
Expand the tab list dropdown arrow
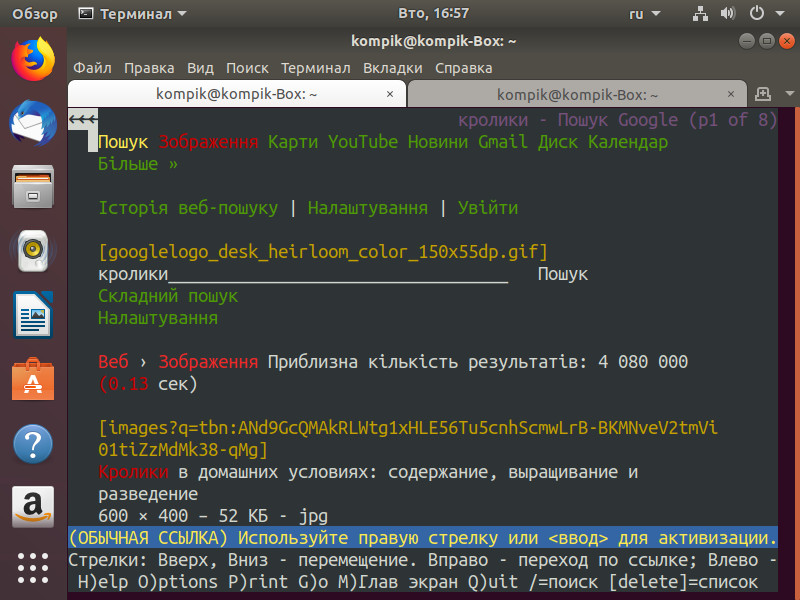(x=790, y=94)
